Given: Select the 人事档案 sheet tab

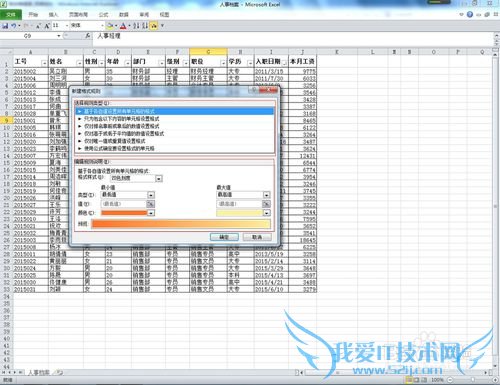Looking at the screenshot, I should 39,372.
